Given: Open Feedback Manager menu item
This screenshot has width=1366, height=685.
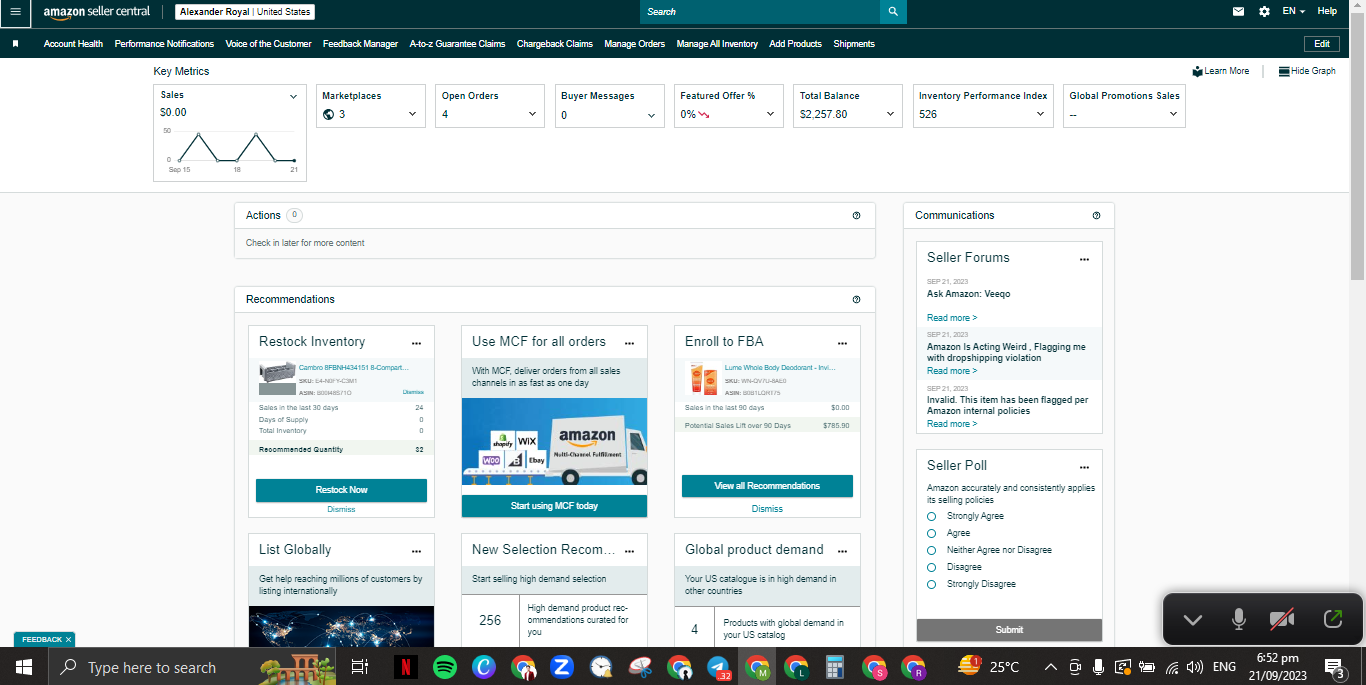Looking at the screenshot, I should (360, 44).
